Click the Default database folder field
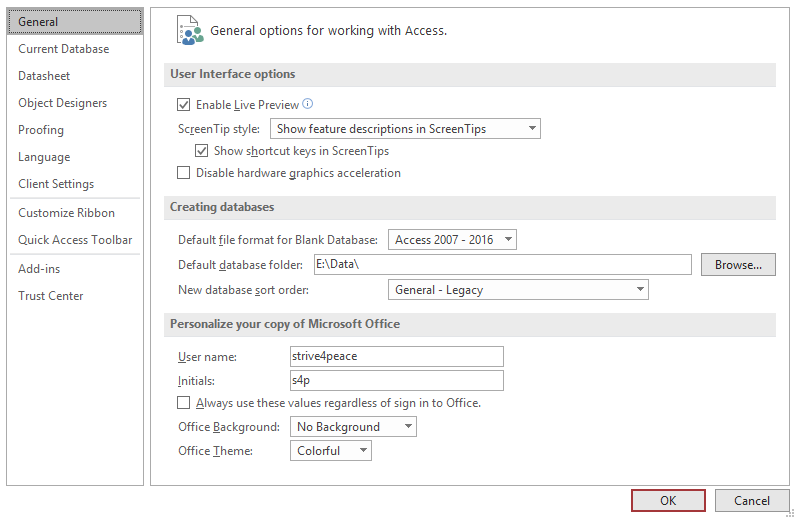Image resolution: width=796 pixels, height=519 pixels. [x=503, y=265]
